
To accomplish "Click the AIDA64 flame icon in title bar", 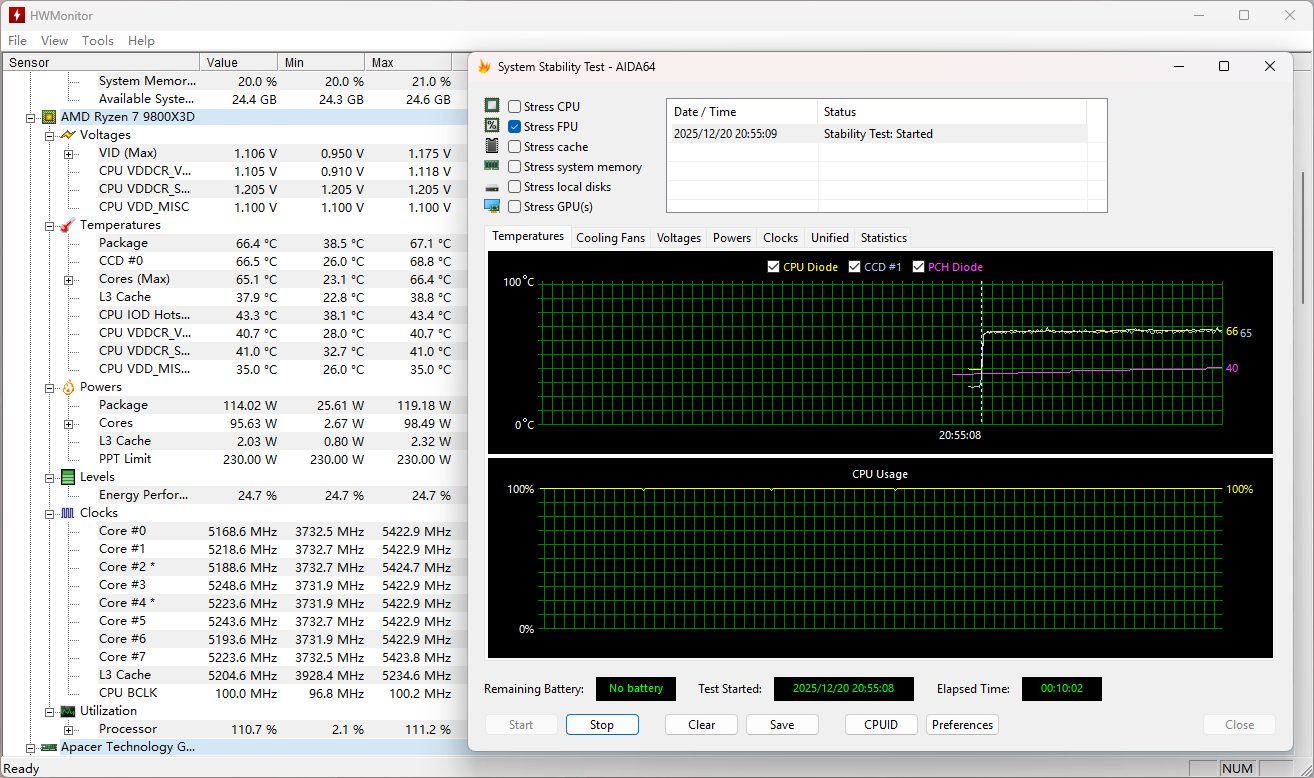I will 485,67.
